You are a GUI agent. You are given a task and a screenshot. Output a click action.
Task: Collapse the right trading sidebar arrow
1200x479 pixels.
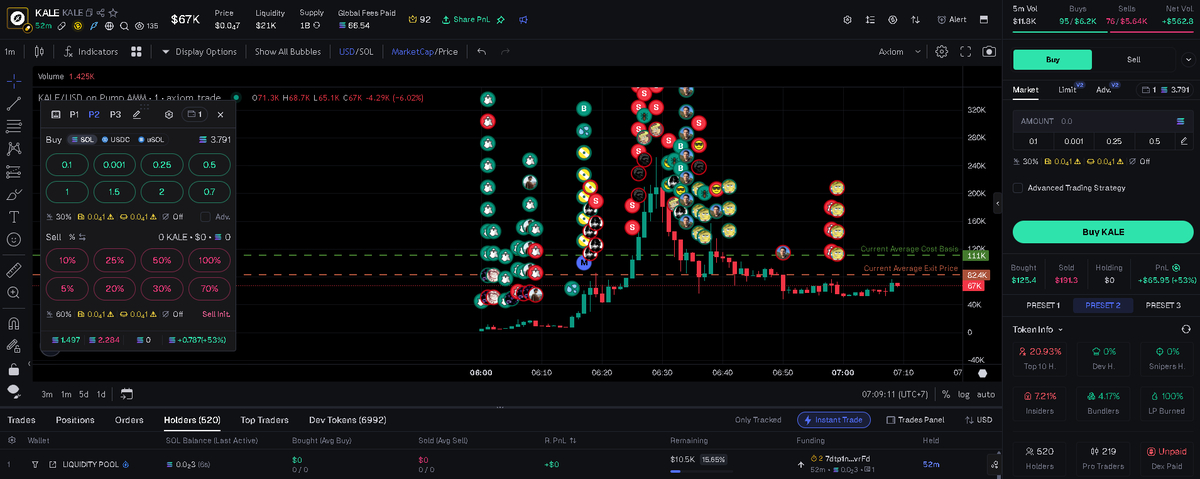click(997, 203)
